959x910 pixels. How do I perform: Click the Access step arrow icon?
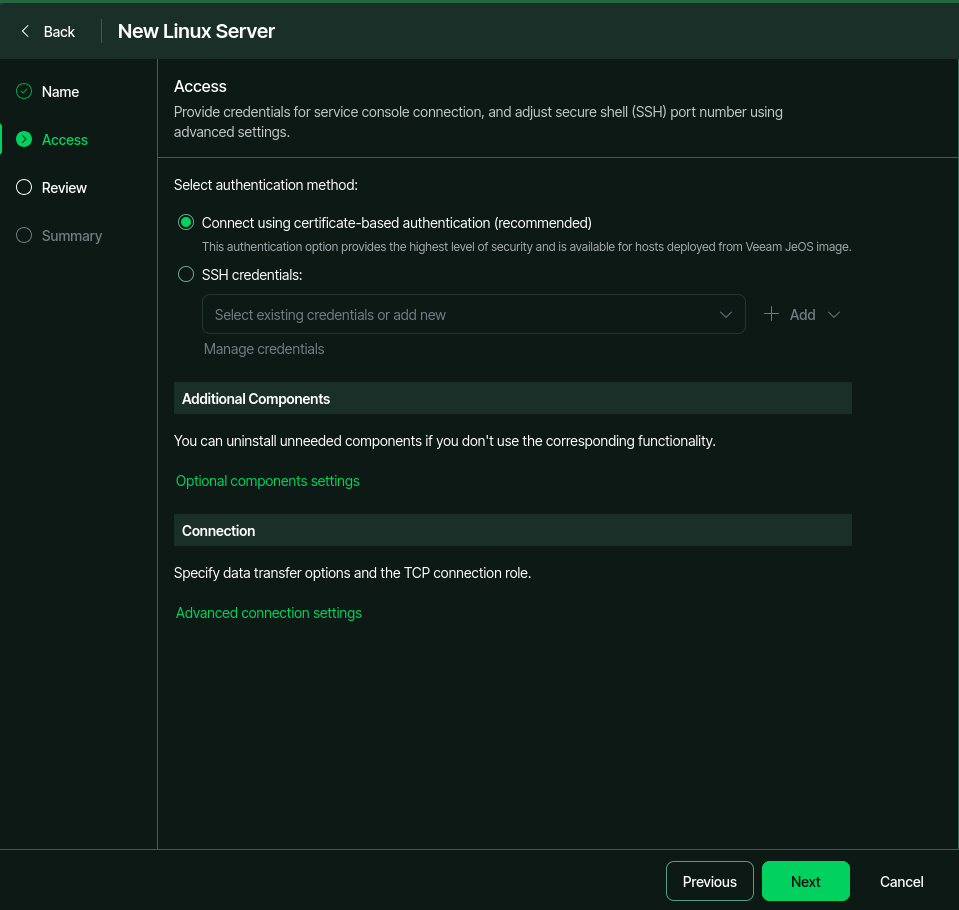24,139
